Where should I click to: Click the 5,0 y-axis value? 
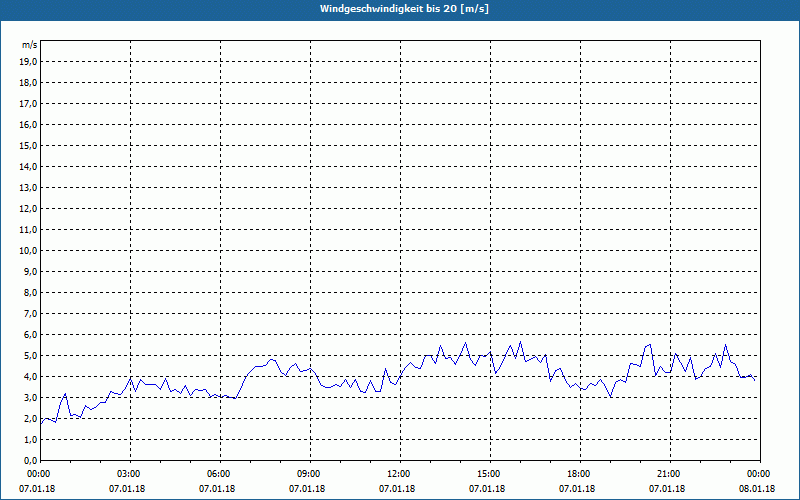pyautogui.click(x=31, y=356)
